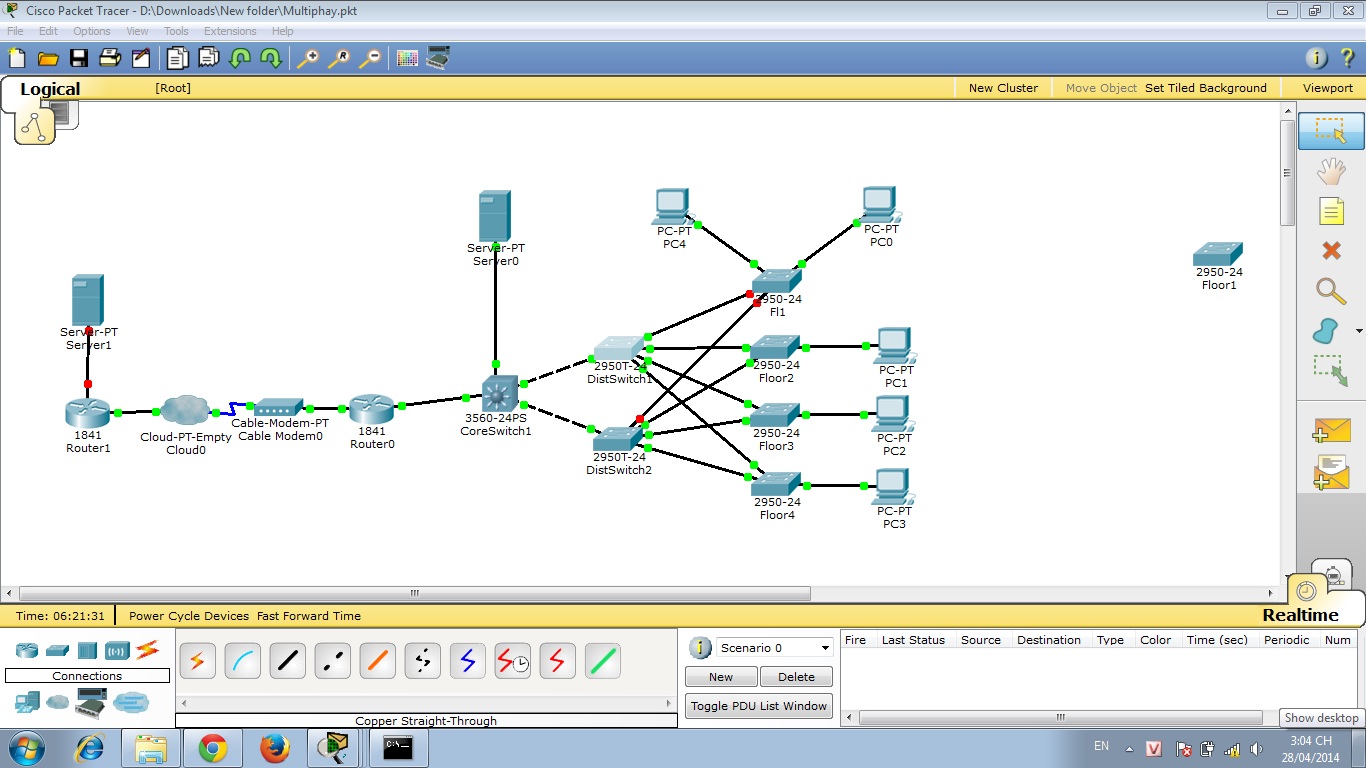Click the Zoom Out magnifier icon

pyautogui.click(x=370, y=58)
